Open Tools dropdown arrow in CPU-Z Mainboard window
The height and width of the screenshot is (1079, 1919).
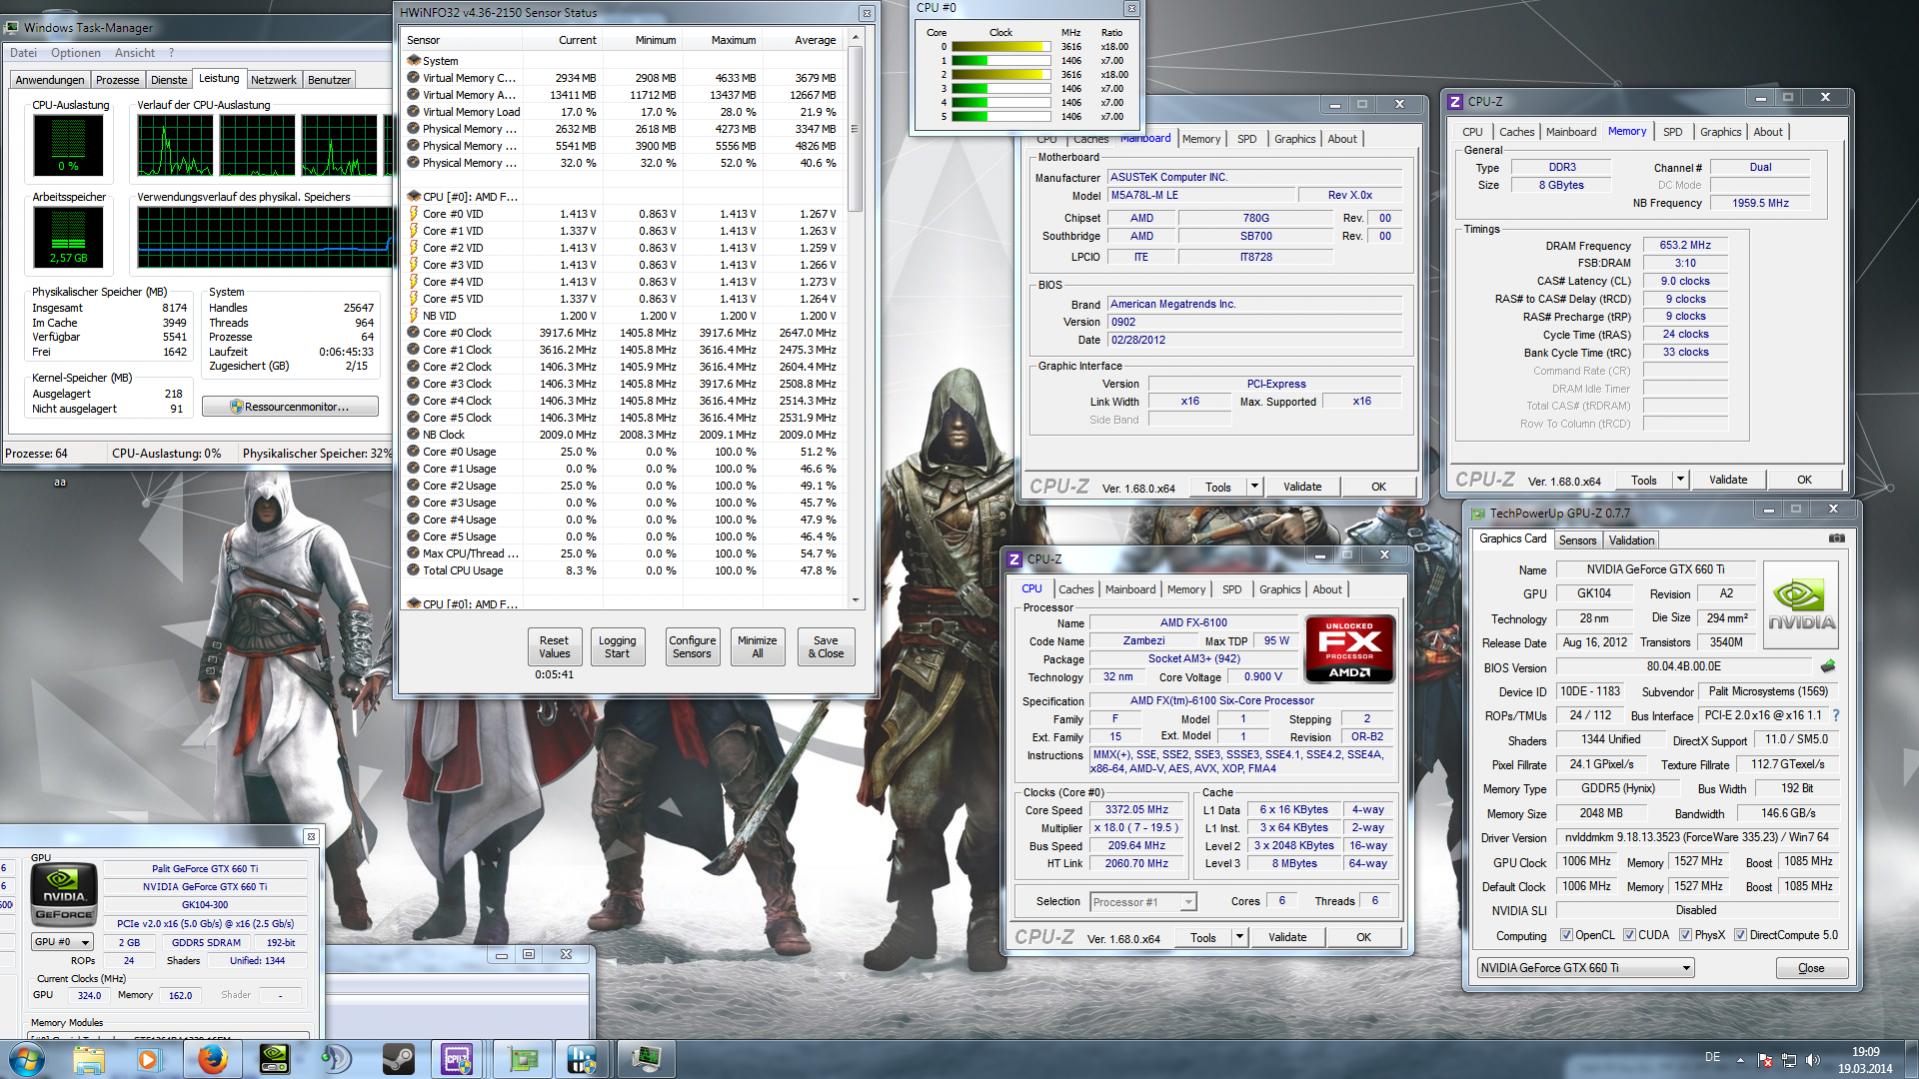[x=1254, y=487]
